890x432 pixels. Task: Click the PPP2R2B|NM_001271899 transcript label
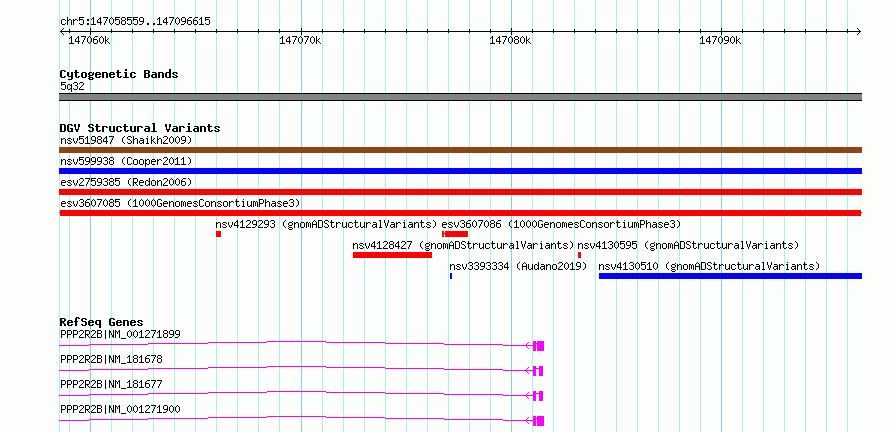pyautogui.click(x=120, y=334)
